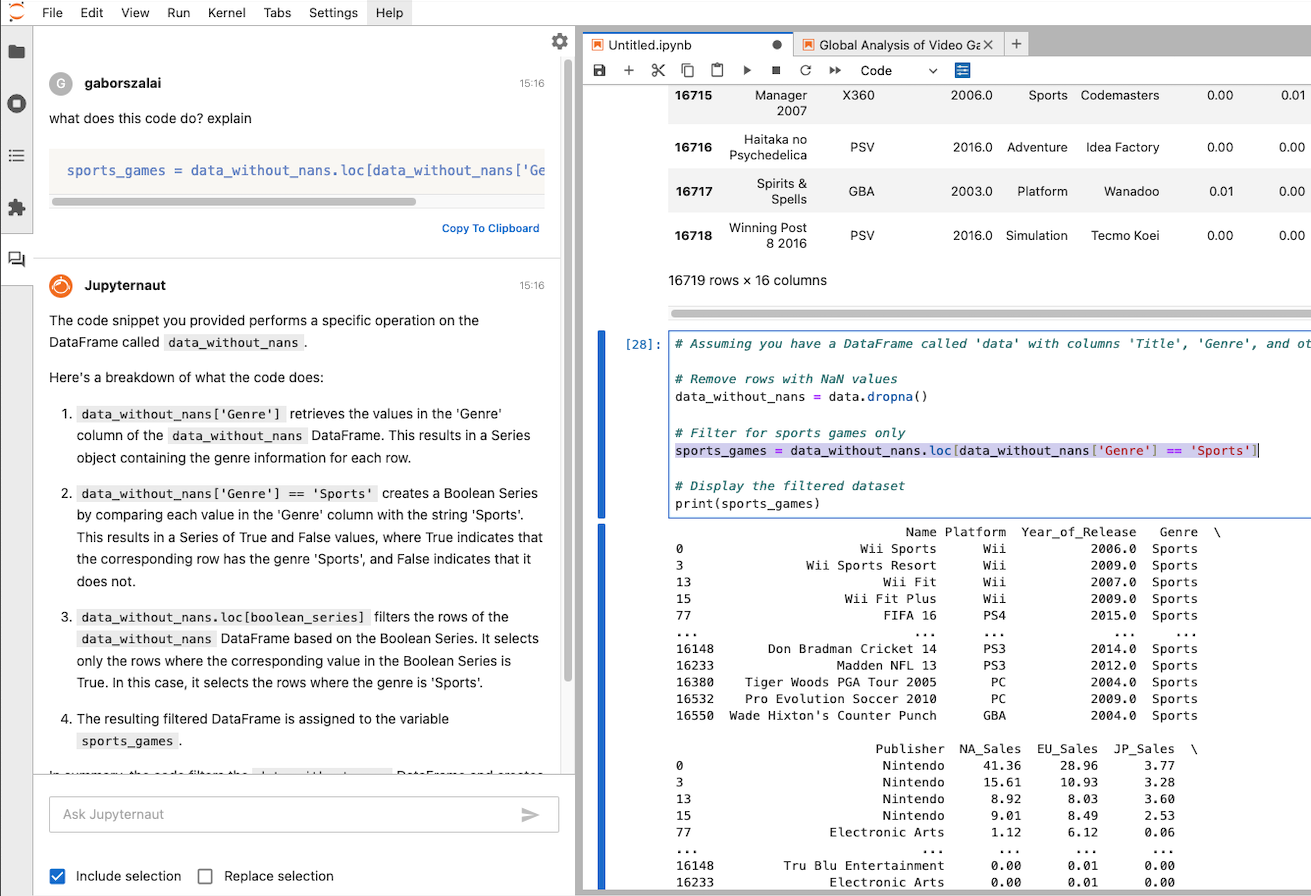This screenshot has height=896, width=1311.
Task: Click the data.dropna() code line
Action: click(x=802, y=397)
